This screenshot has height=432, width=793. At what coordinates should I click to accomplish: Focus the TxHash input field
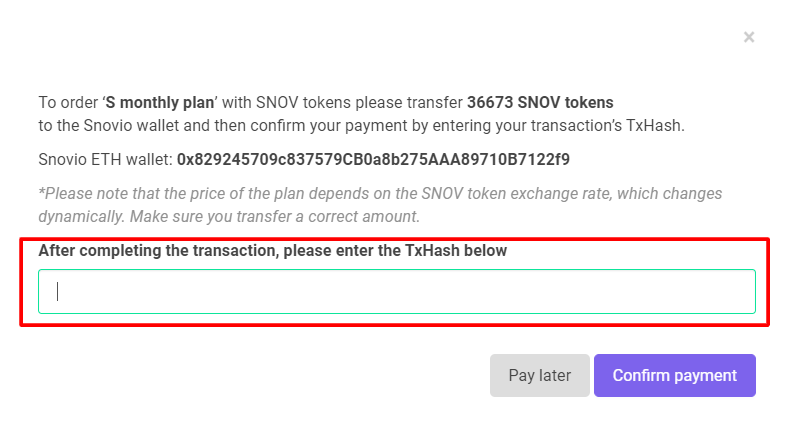click(397, 291)
